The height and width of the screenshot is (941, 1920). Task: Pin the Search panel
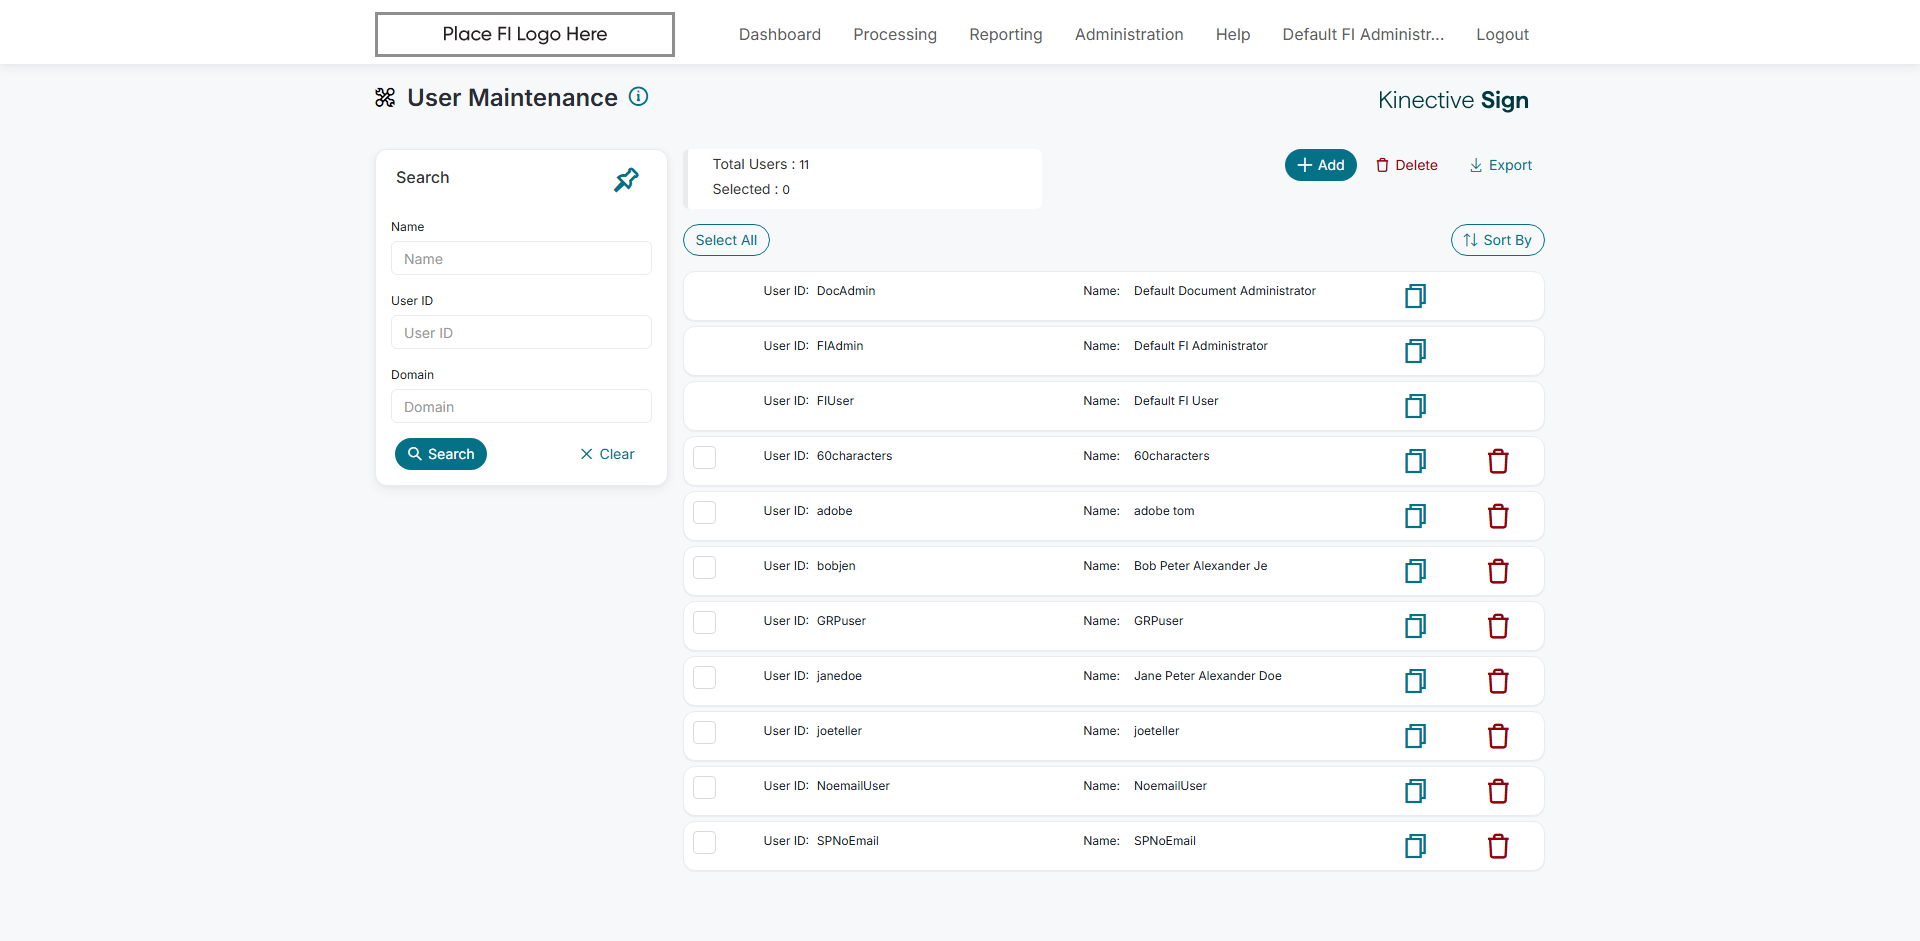coord(626,180)
